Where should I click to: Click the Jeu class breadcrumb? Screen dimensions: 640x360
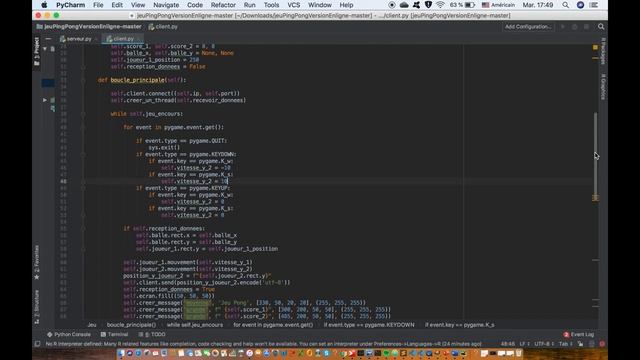(92, 325)
